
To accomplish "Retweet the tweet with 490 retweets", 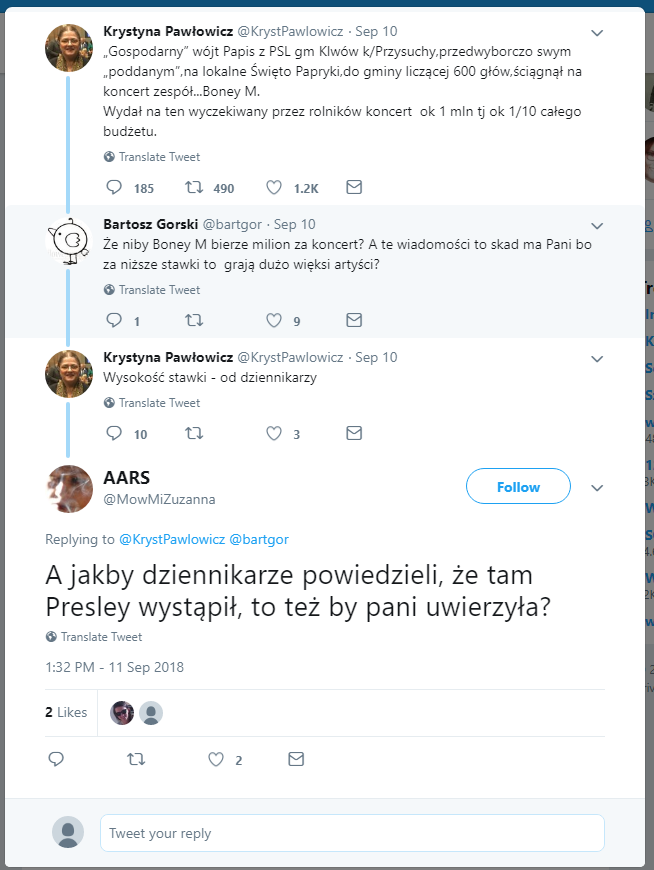I will (x=192, y=187).
